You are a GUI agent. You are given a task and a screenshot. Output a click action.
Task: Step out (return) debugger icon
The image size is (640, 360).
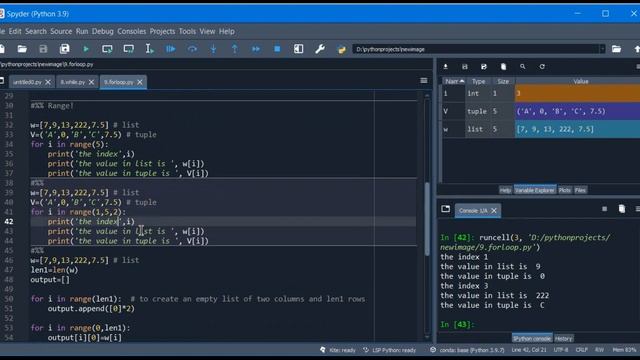point(235,49)
